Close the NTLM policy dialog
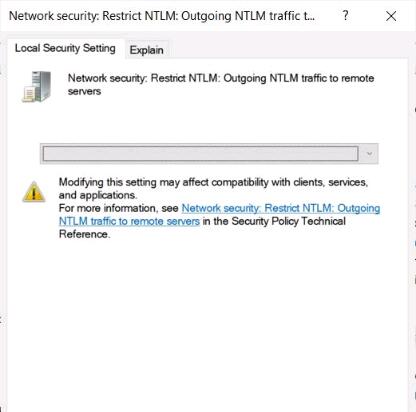Screen dimensions: 416x412 [x=391, y=16]
